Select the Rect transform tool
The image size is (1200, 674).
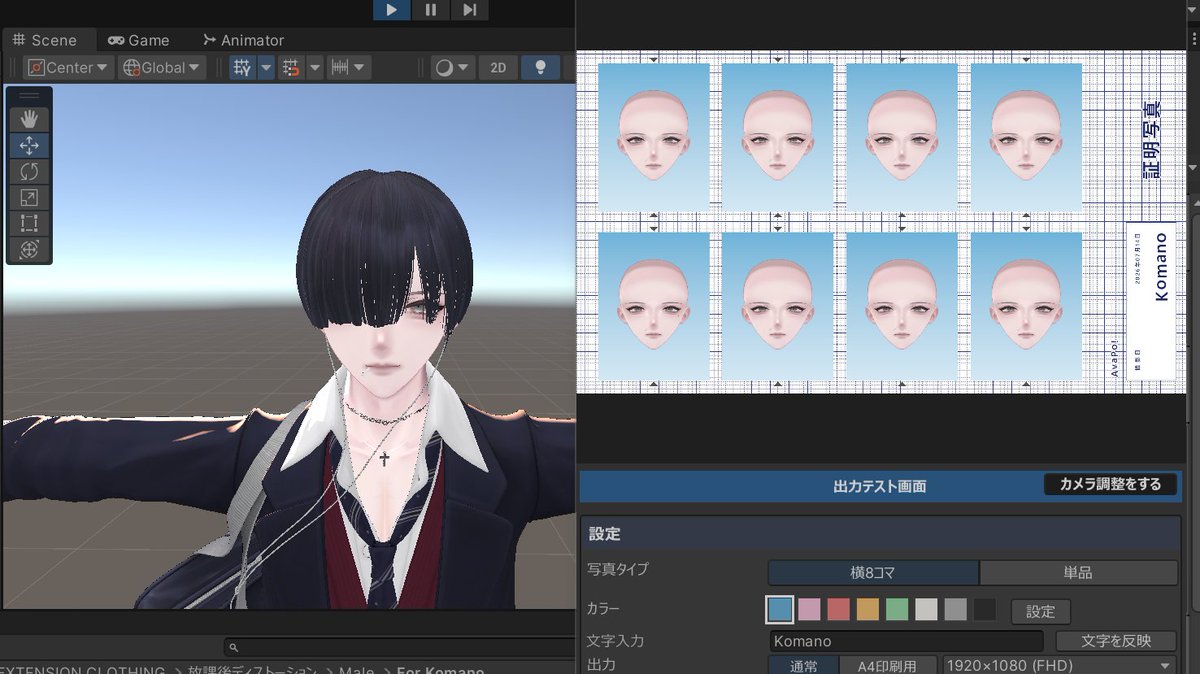click(29, 223)
